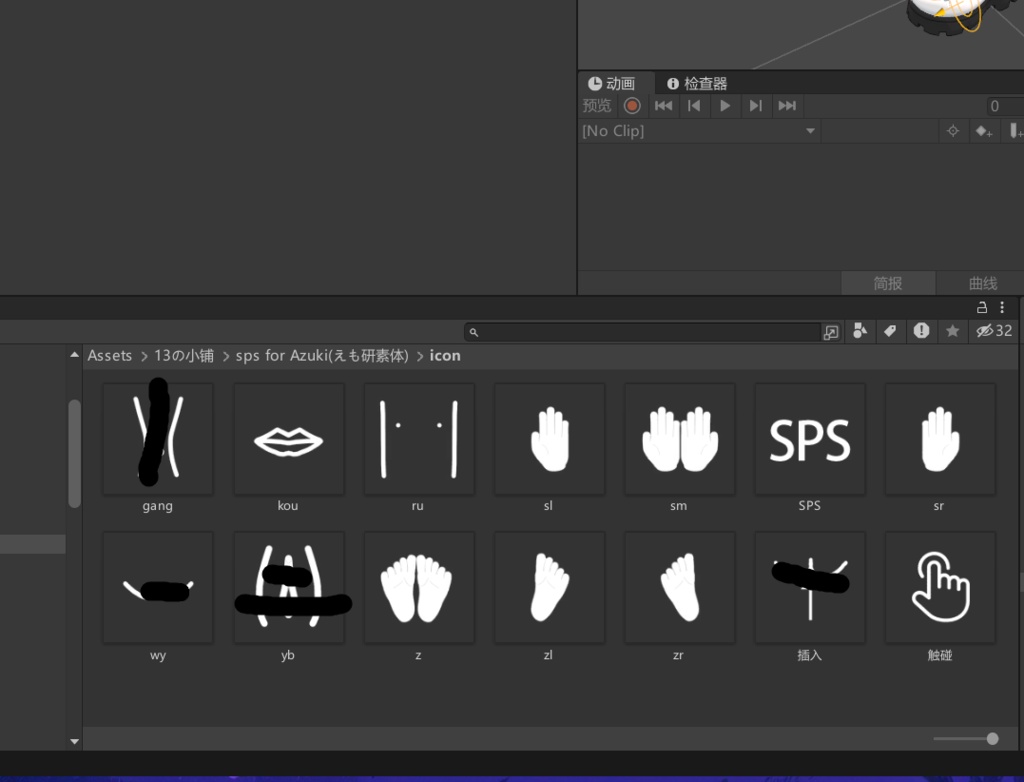Select the sl hand icon asset

click(549, 438)
